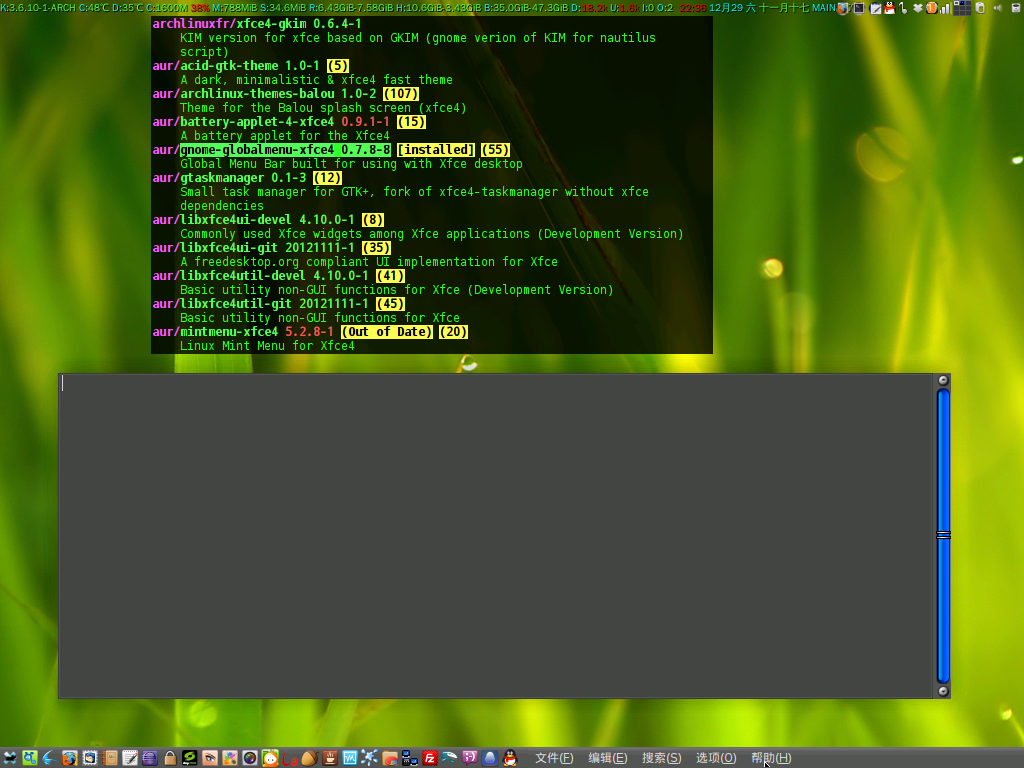Click the network signal bars tray icon
1024x768 pixels.
point(945,8)
